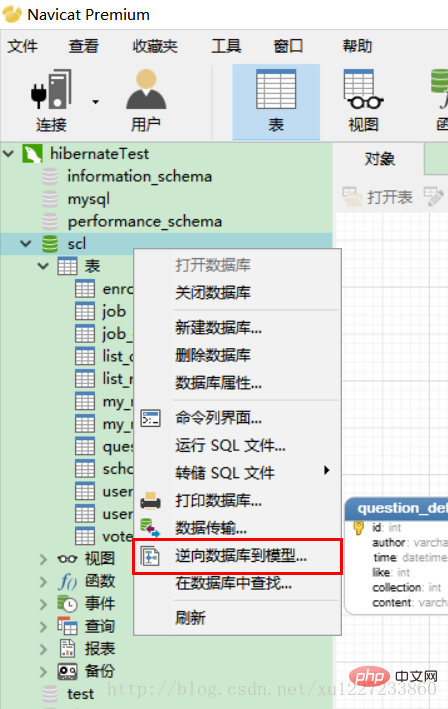Click the 逆向数据库到模型 model icon
448x709 pixels.
click(150, 556)
